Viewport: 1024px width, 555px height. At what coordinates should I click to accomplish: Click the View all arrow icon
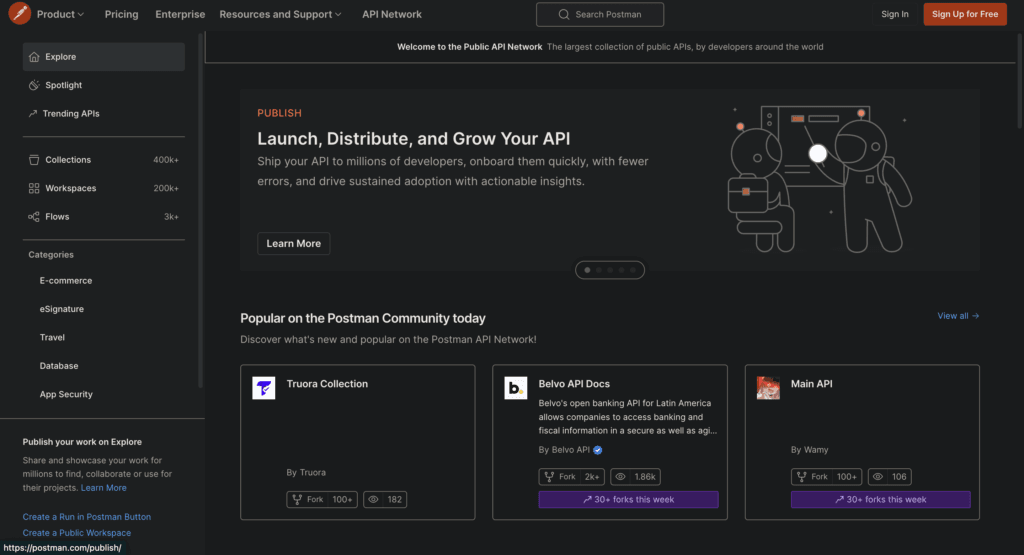pyautogui.click(x=975, y=316)
